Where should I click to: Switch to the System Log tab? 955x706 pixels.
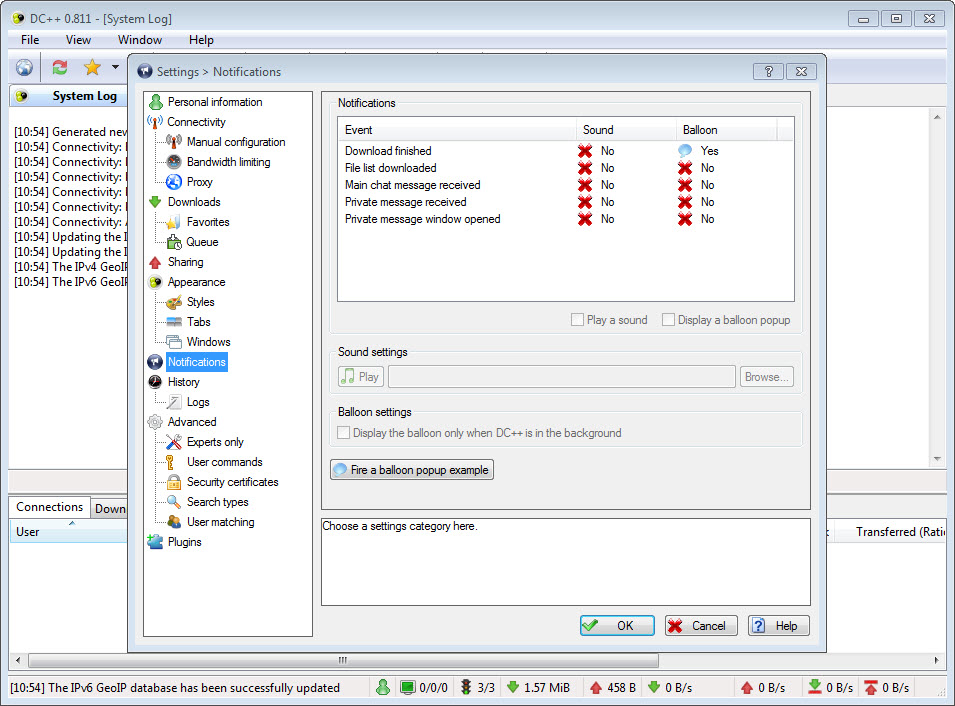(x=68, y=96)
